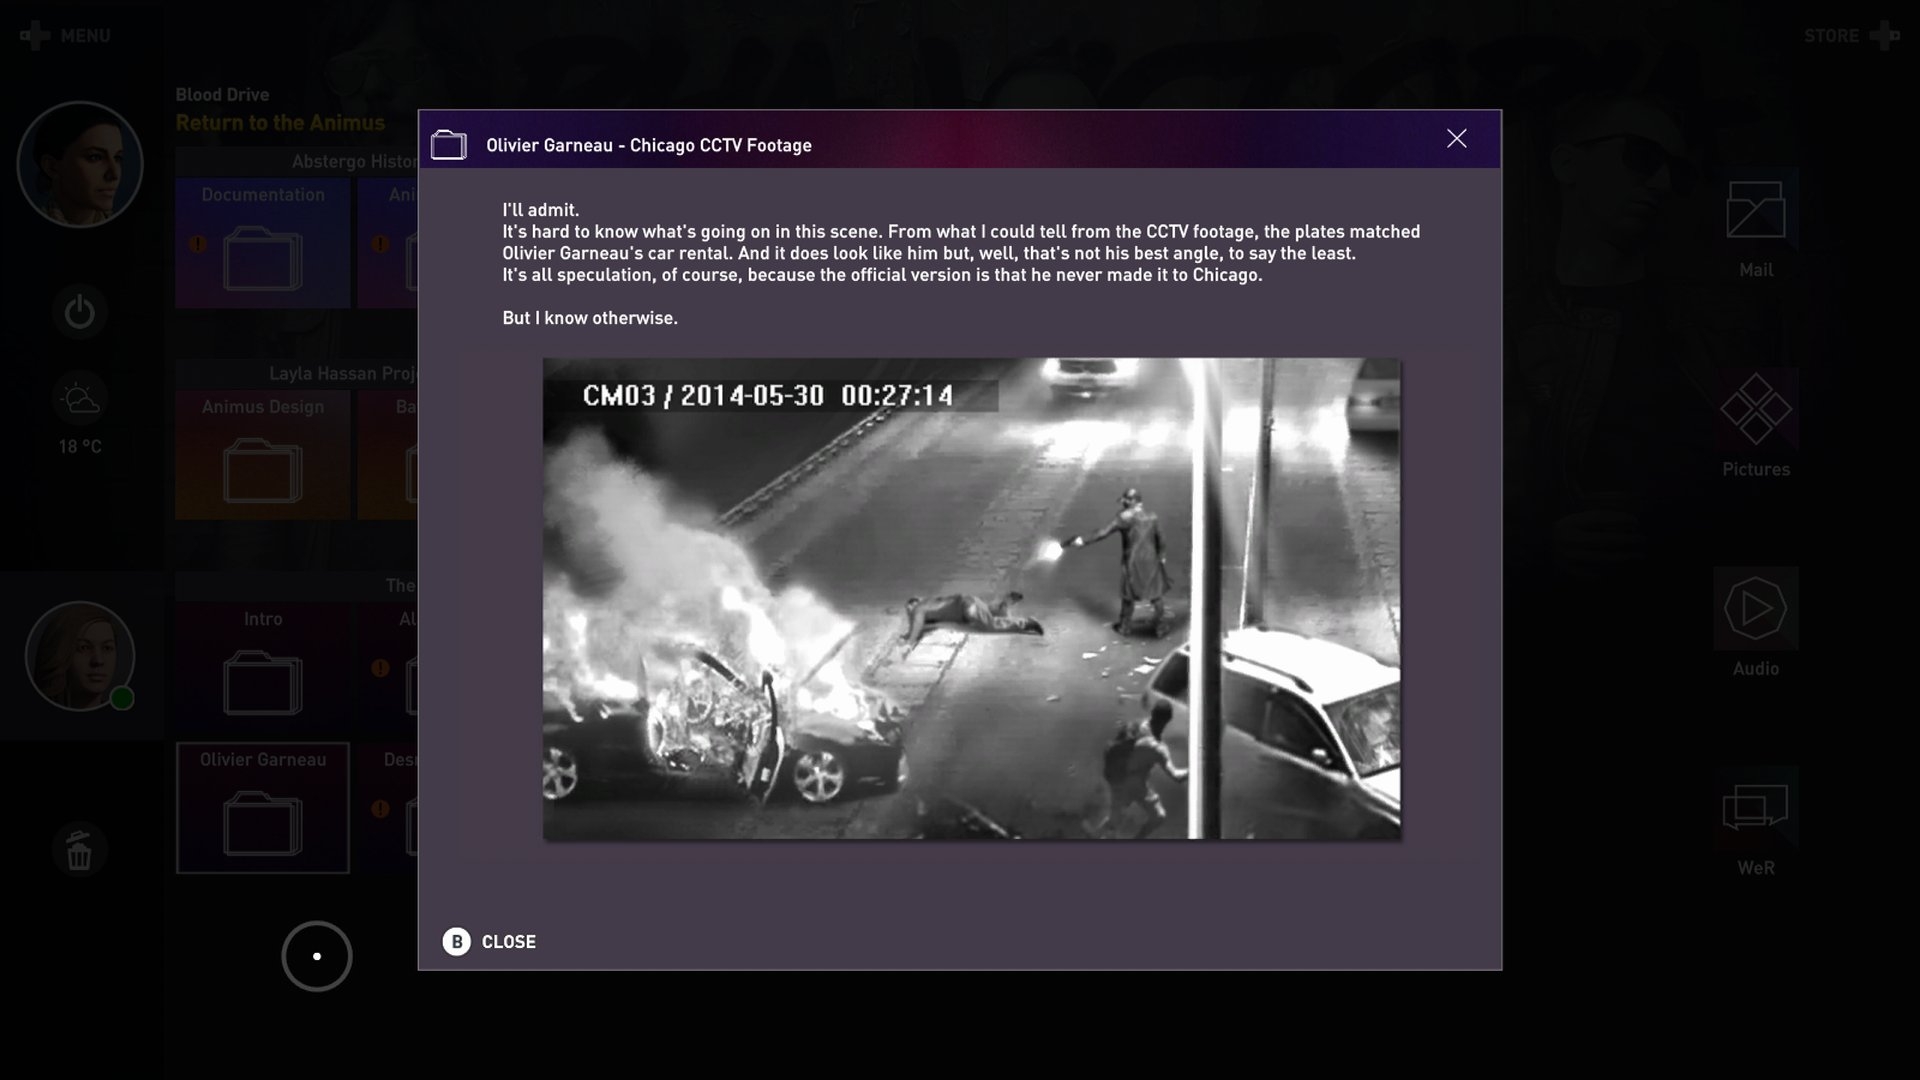The image size is (1920, 1080).
Task: Dismiss the CCTV popup with the X
Action: 1458,138
